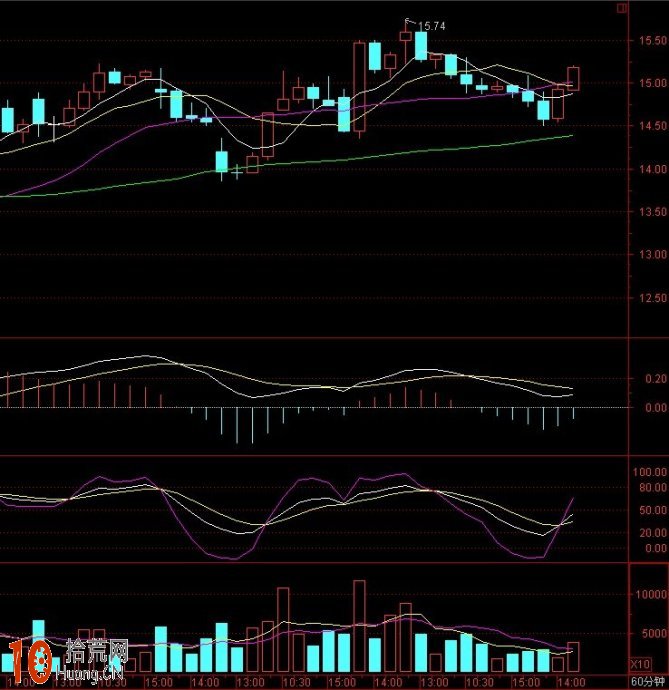Select the 15.00 price axis label
Image resolution: width=669 pixels, height=690 pixels.
[x=653, y=83]
